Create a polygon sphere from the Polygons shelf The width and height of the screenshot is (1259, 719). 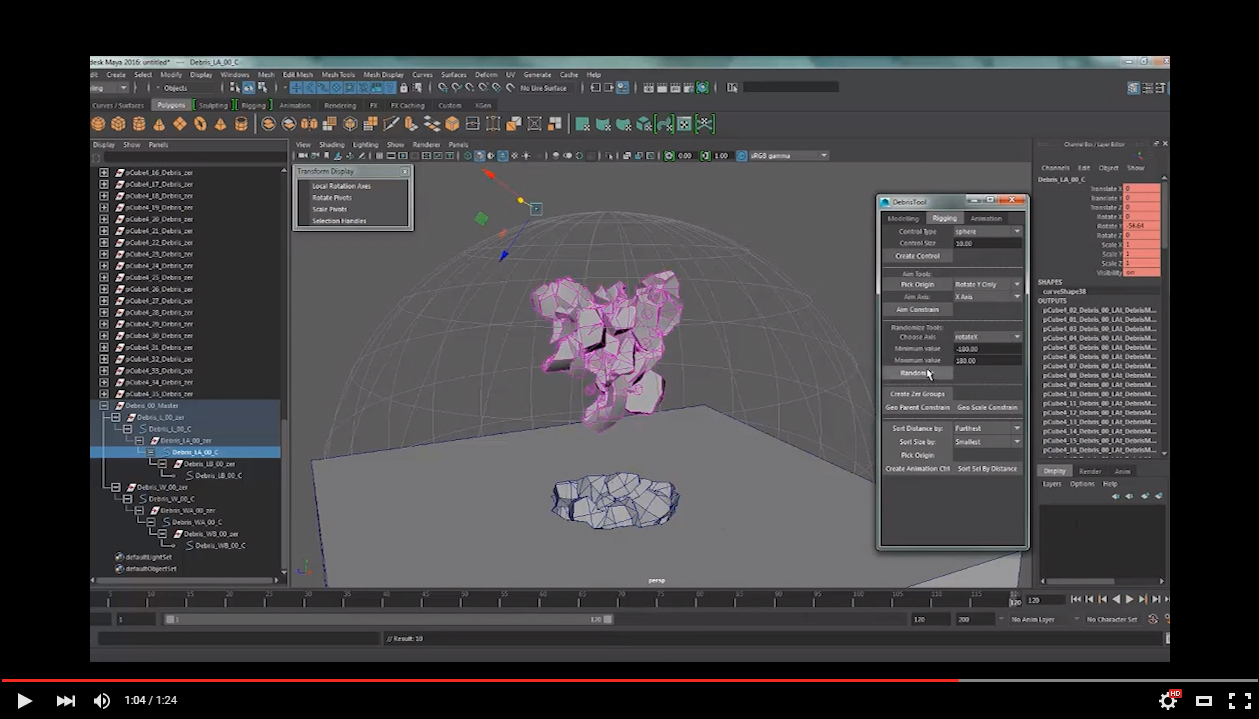coord(96,123)
